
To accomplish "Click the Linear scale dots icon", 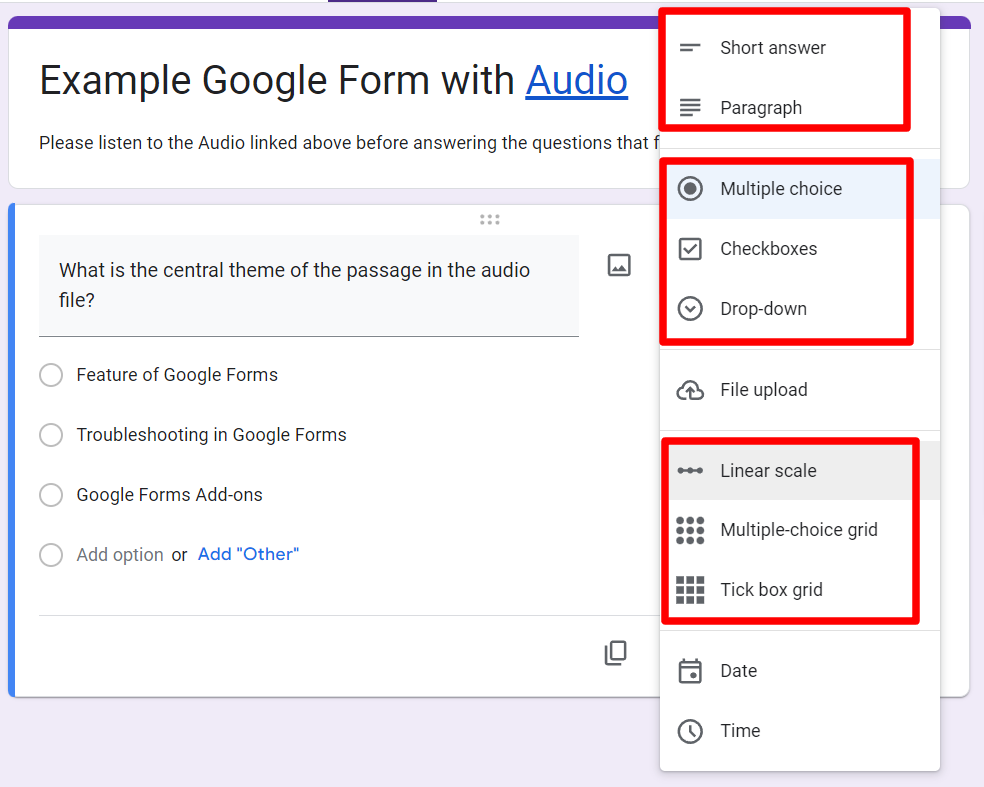I will point(690,471).
